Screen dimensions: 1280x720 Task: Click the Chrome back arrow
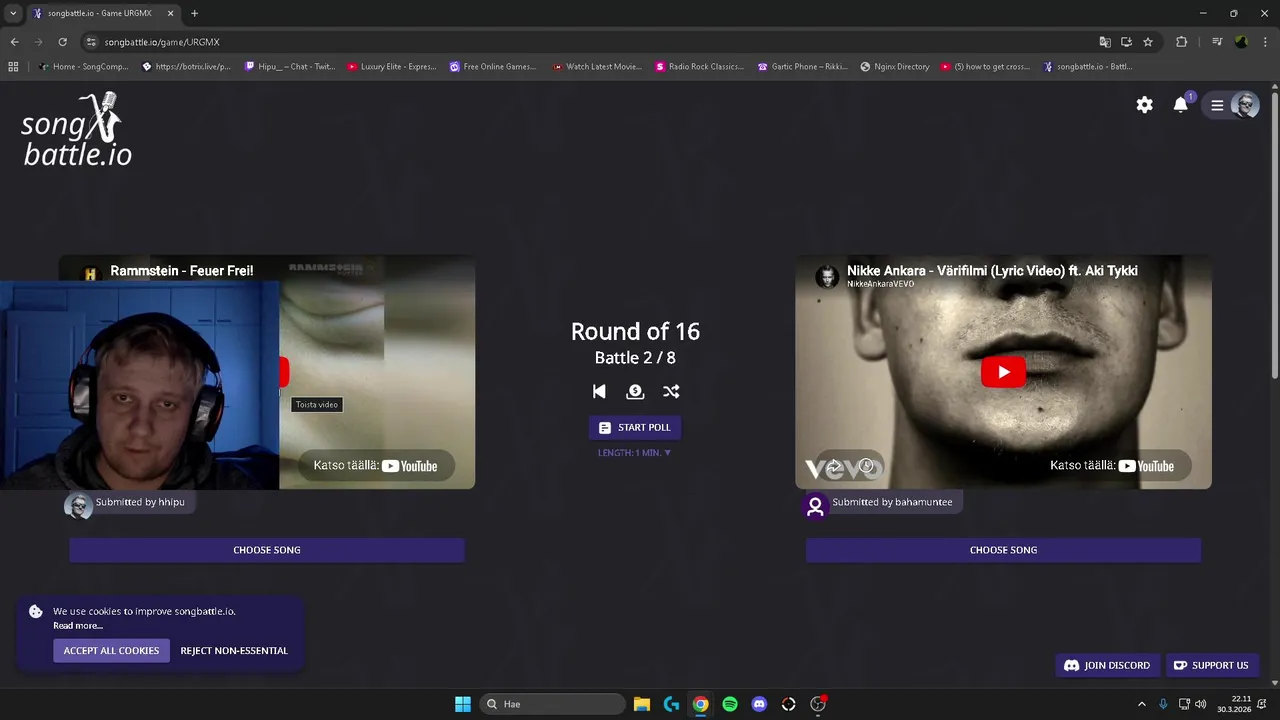click(14, 42)
